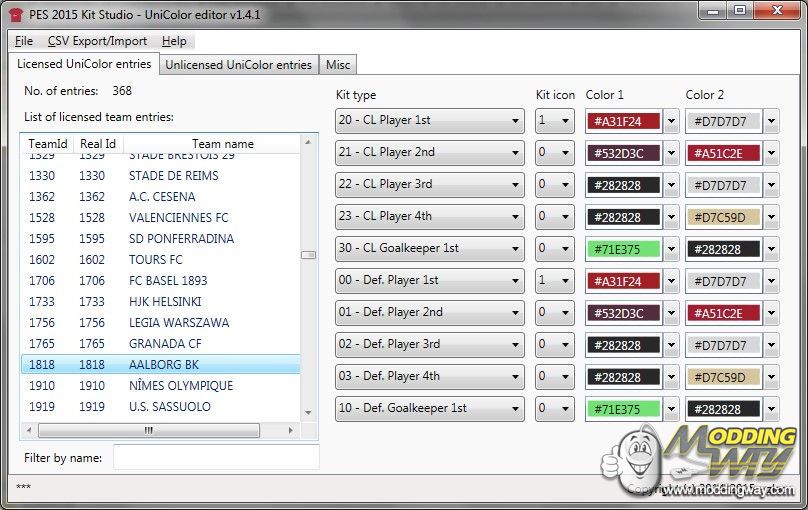Click the #A31F24 Color 1 swatch in first row

click(x=622, y=121)
